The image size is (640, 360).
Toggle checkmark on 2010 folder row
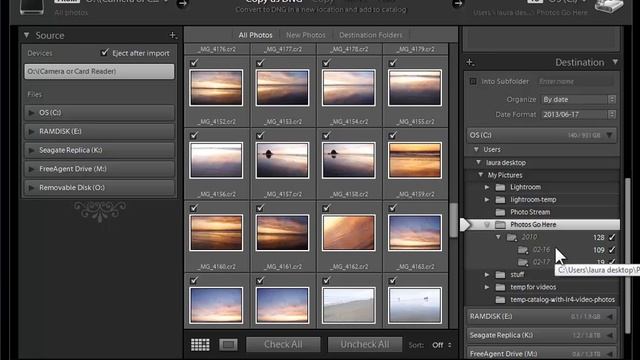(612, 237)
